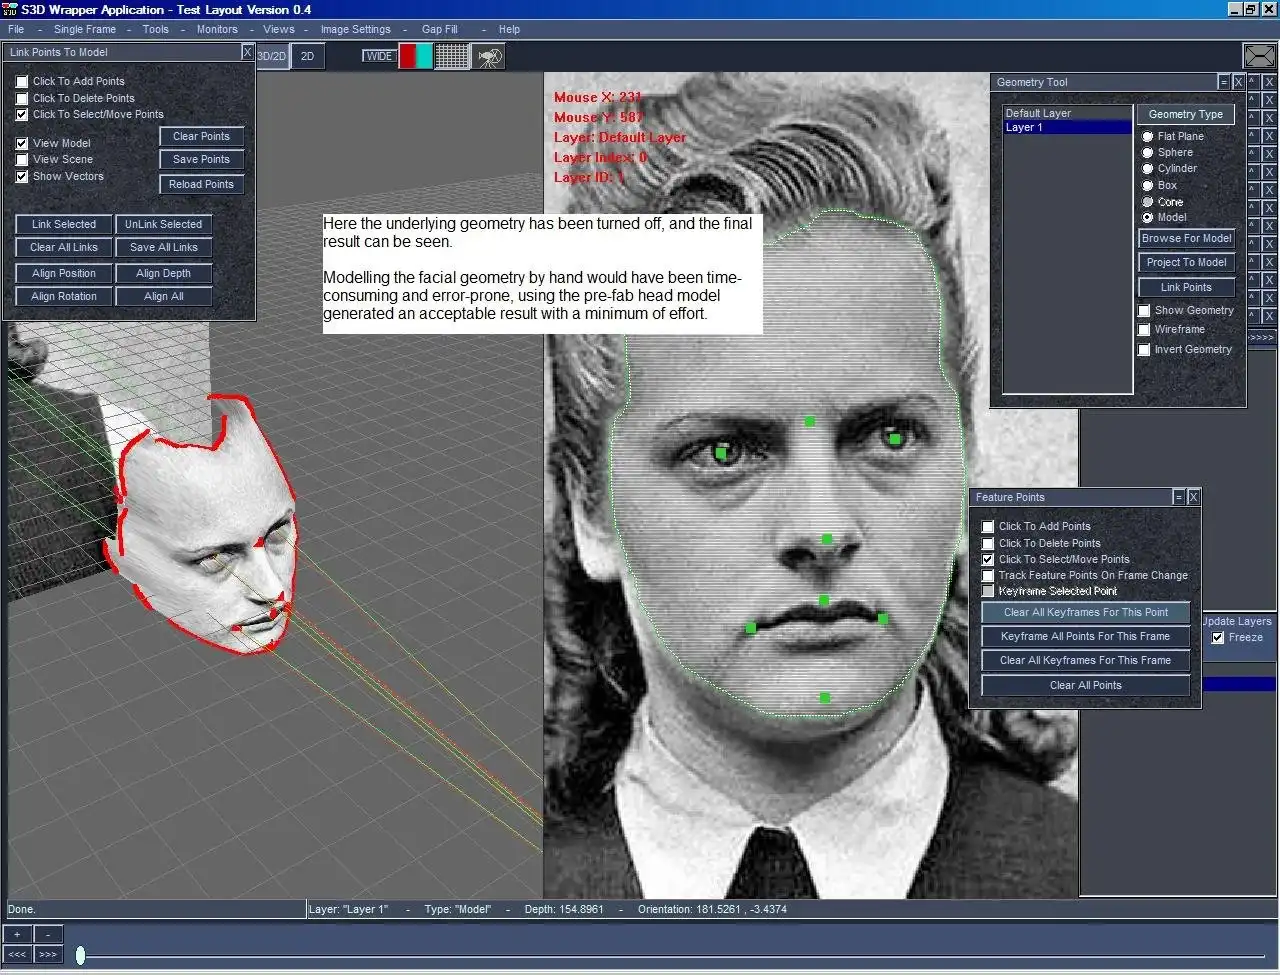
Task: Step backward with the <<< button
Action: [x=17, y=954]
